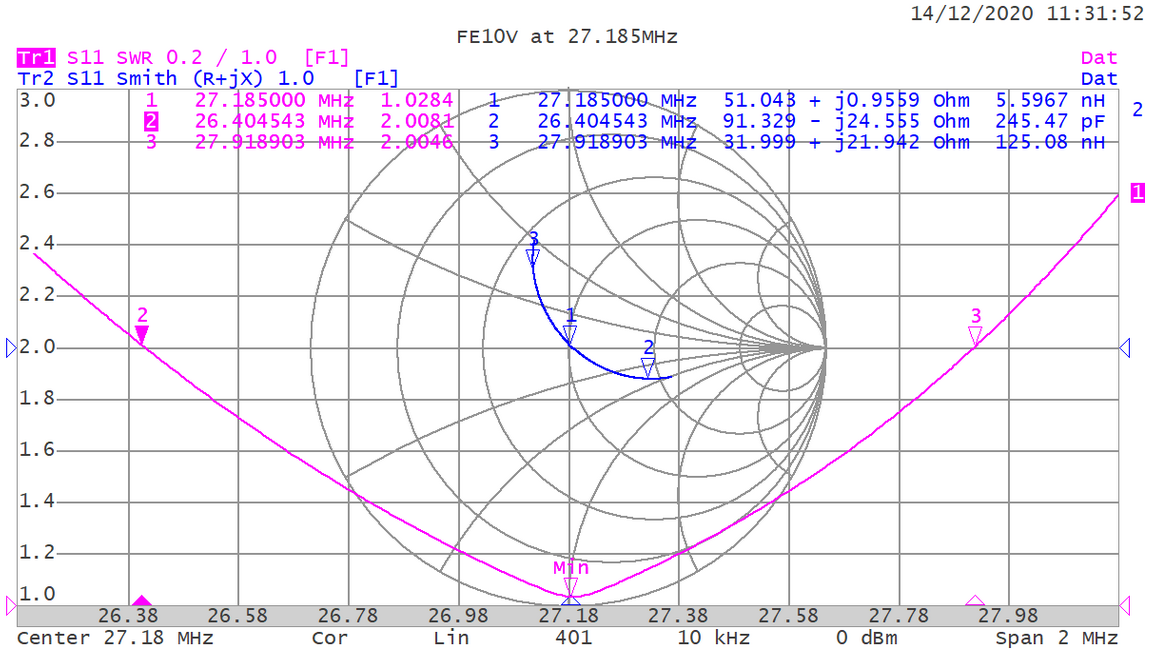Click the blue Dat label at top right

click(1099, 78)
